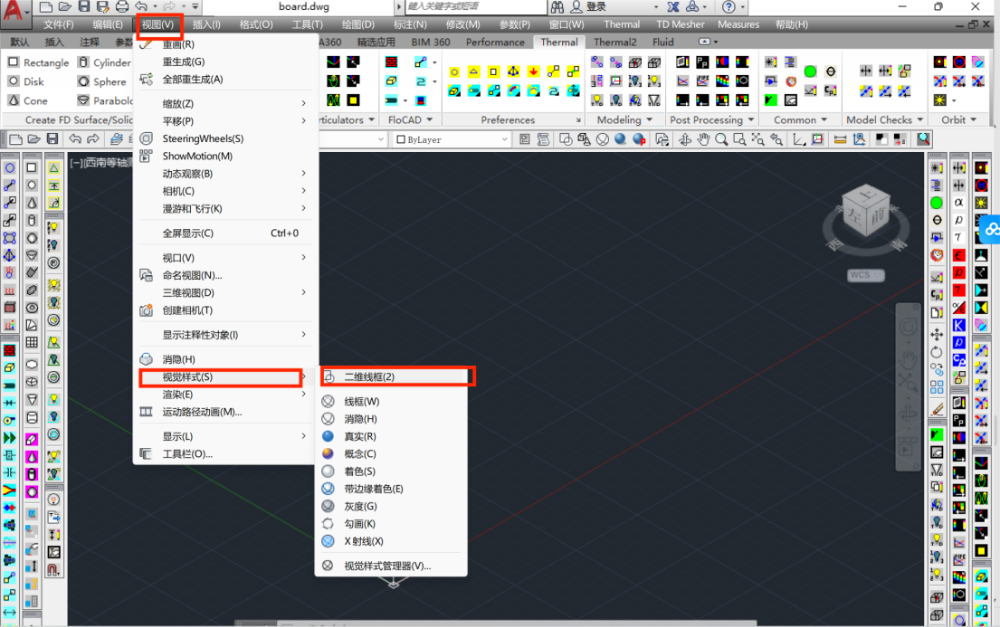Click the Zoom Window tool in toolbar
Screen dimensions: 1000x627
(740, 139)
